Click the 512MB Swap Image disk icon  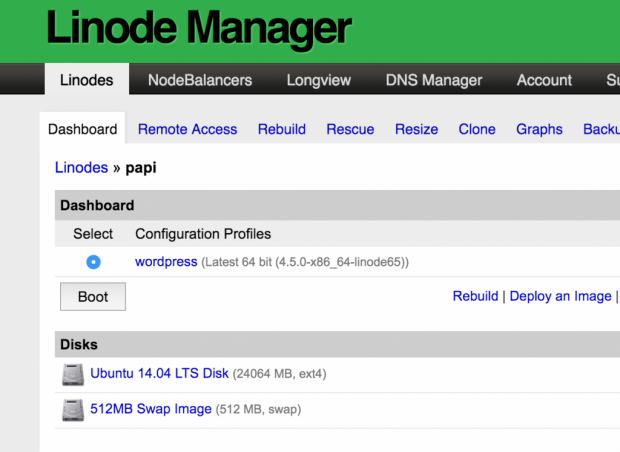coord(73,410)
